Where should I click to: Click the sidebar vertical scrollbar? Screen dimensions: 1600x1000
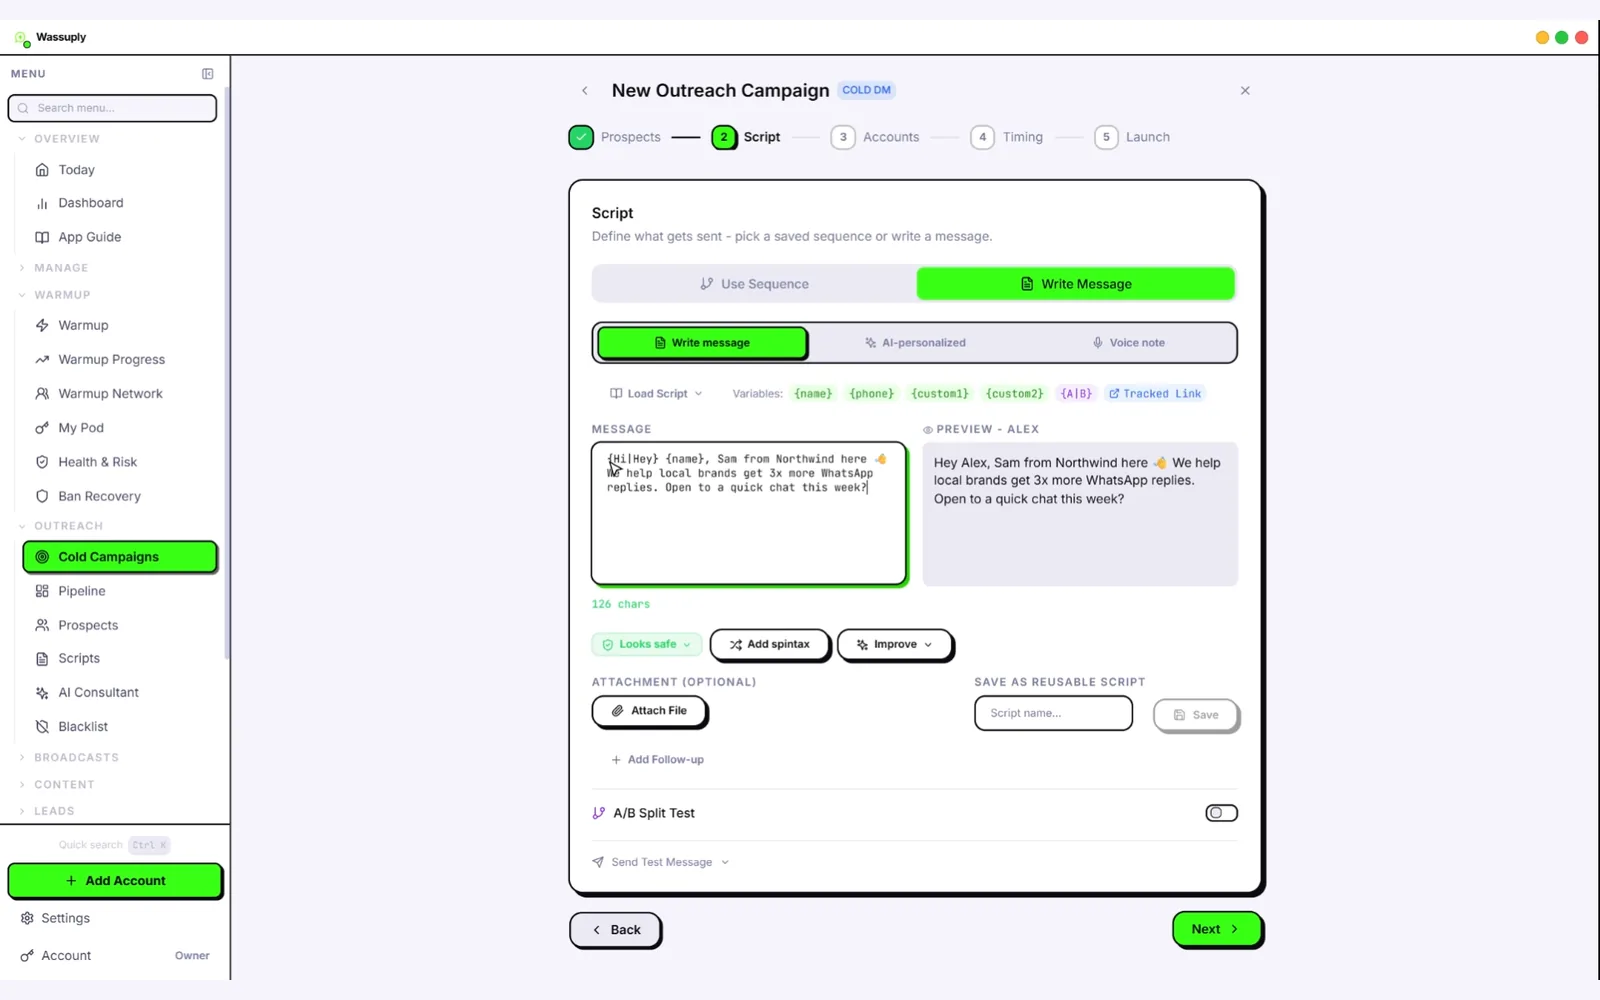[x=227, y=375]
